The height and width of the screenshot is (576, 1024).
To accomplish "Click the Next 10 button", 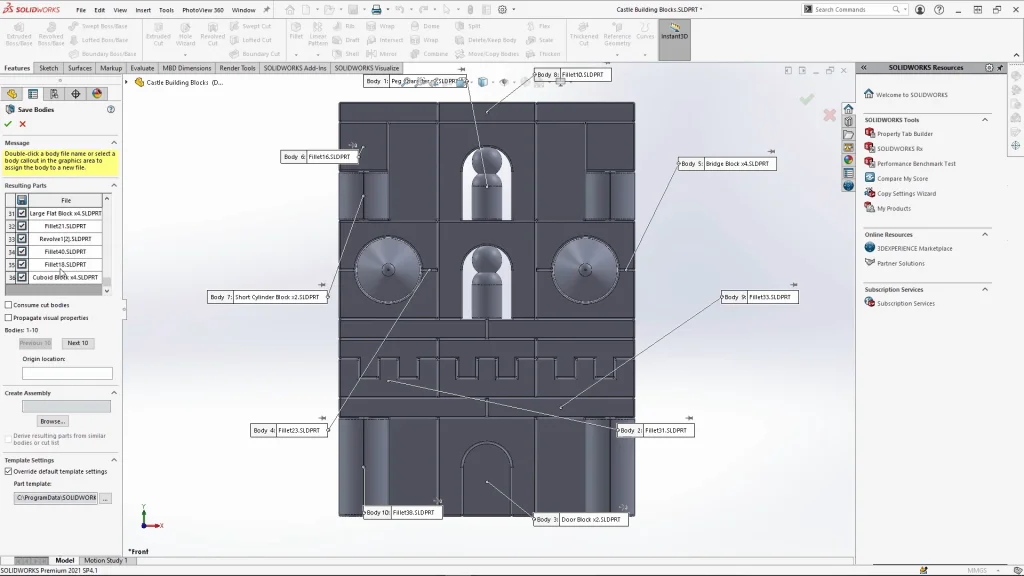I will coord(77,343).
